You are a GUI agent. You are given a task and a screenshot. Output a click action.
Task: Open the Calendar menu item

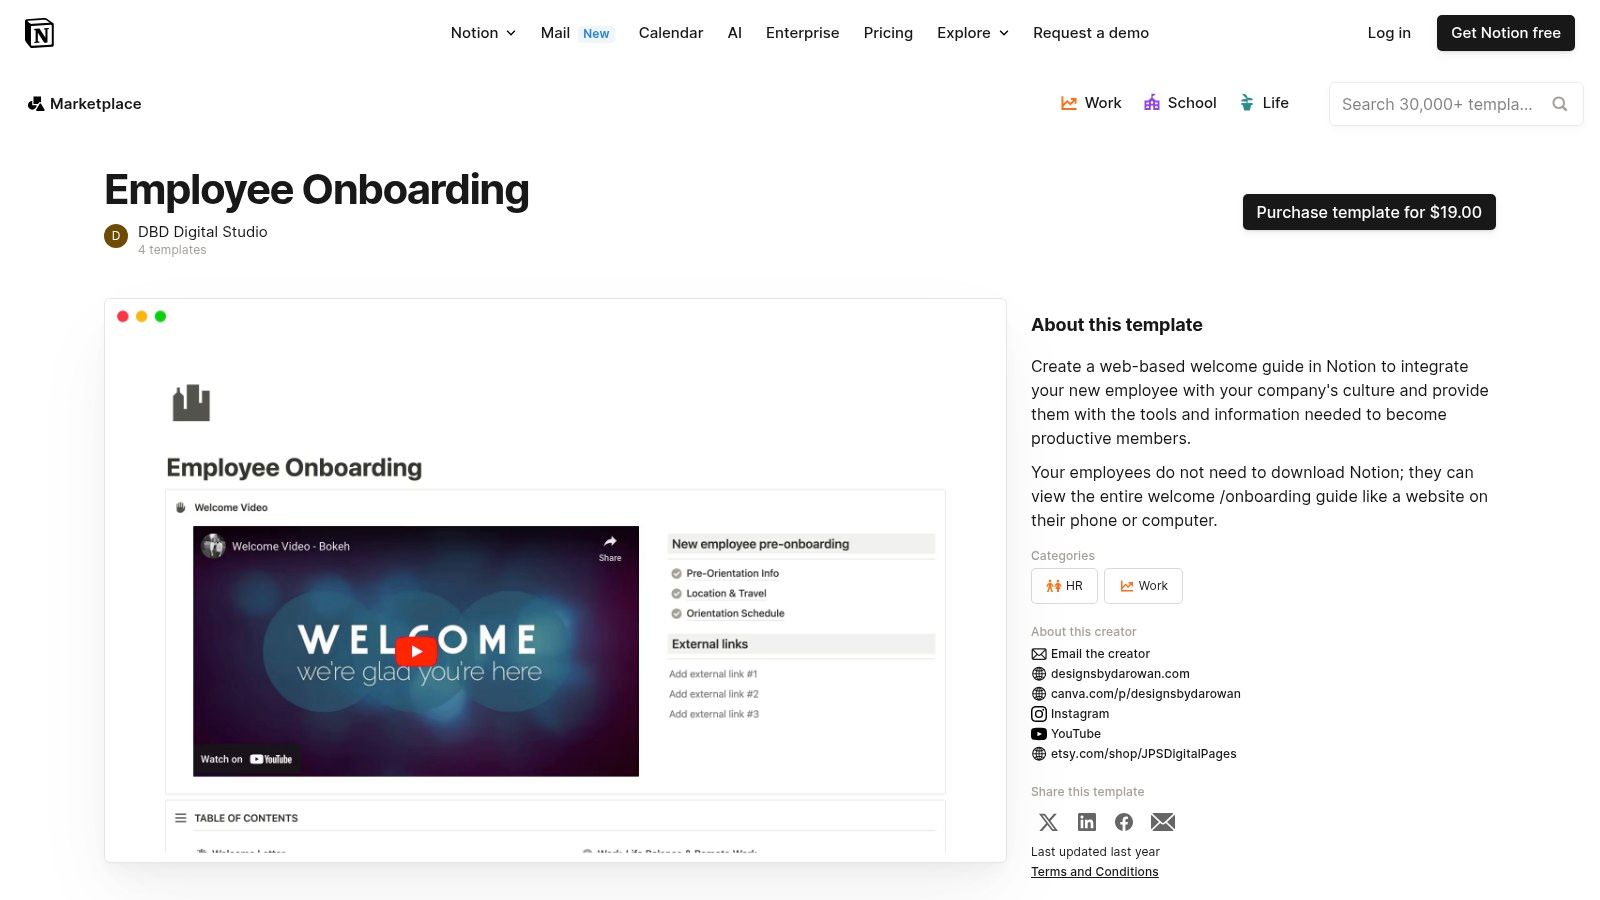pyautogui.click(x=671, y=33)
